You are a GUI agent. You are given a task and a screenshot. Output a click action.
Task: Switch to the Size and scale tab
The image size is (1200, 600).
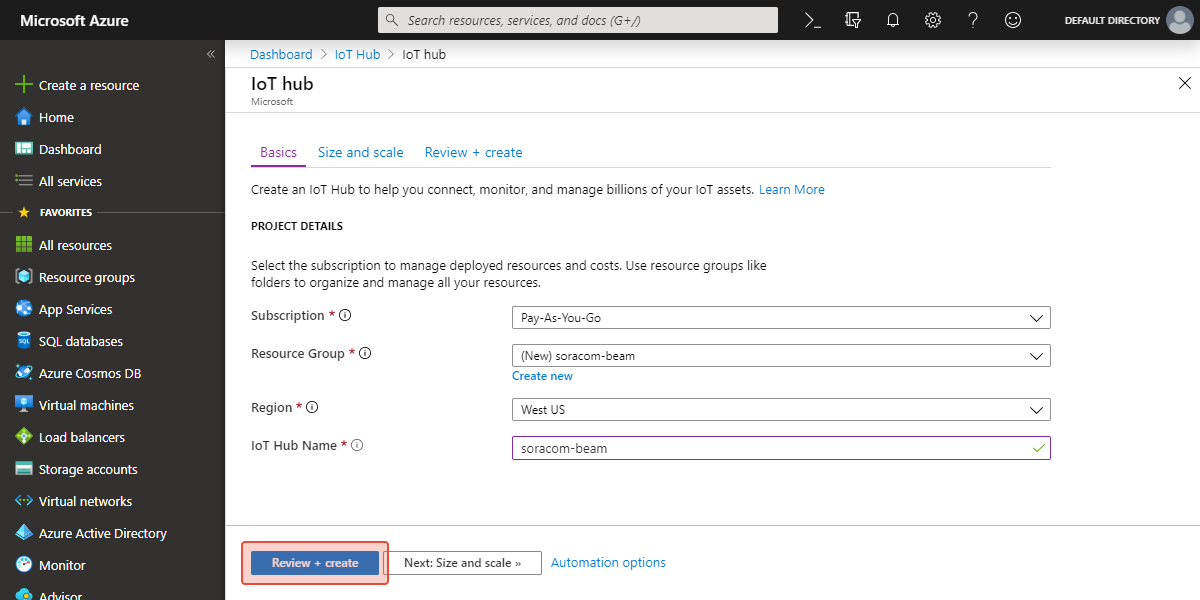pyautogui.click(x=360, y=153)
